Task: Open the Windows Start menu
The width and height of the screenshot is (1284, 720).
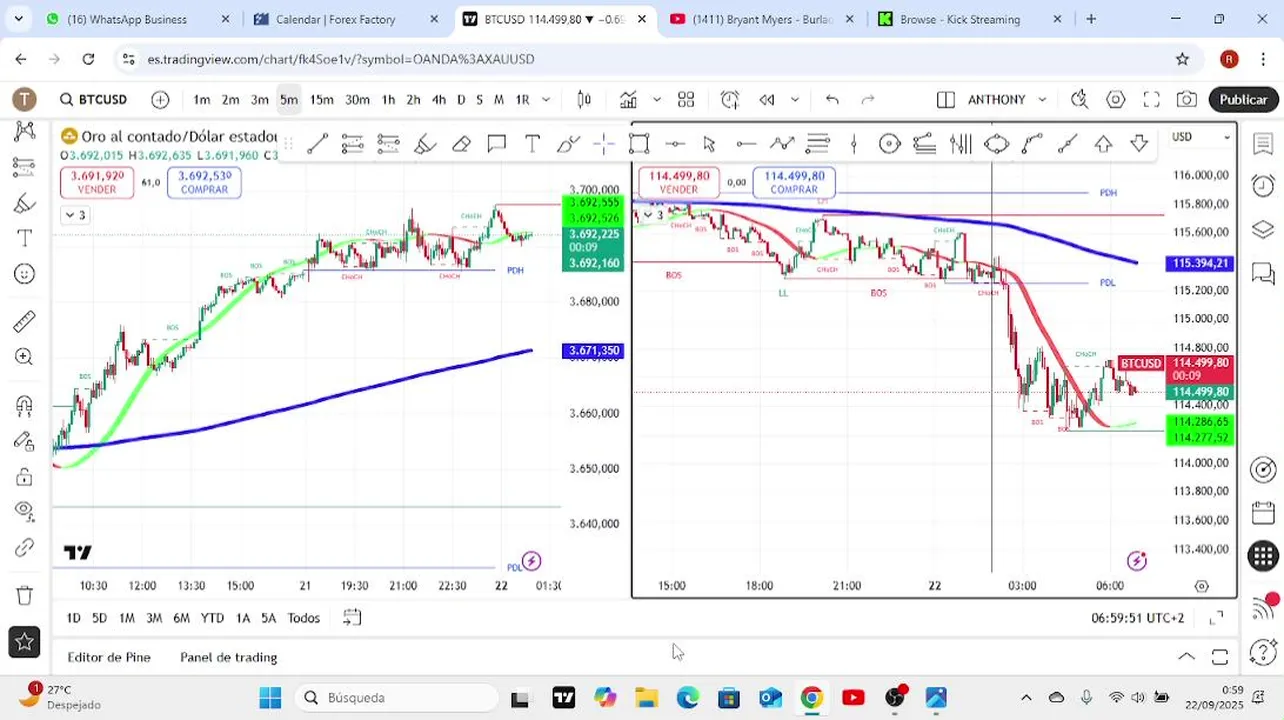Action: (x=270, y=697)
